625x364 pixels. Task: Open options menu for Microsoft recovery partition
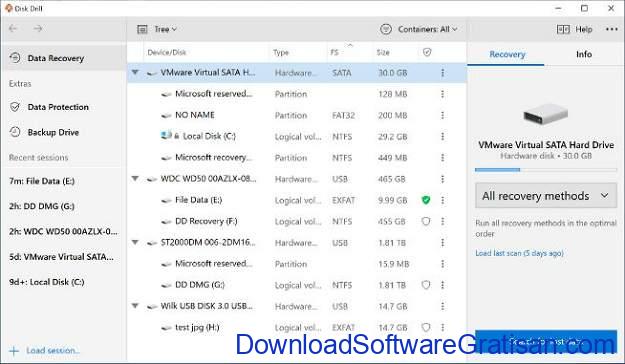coord(442,158)
